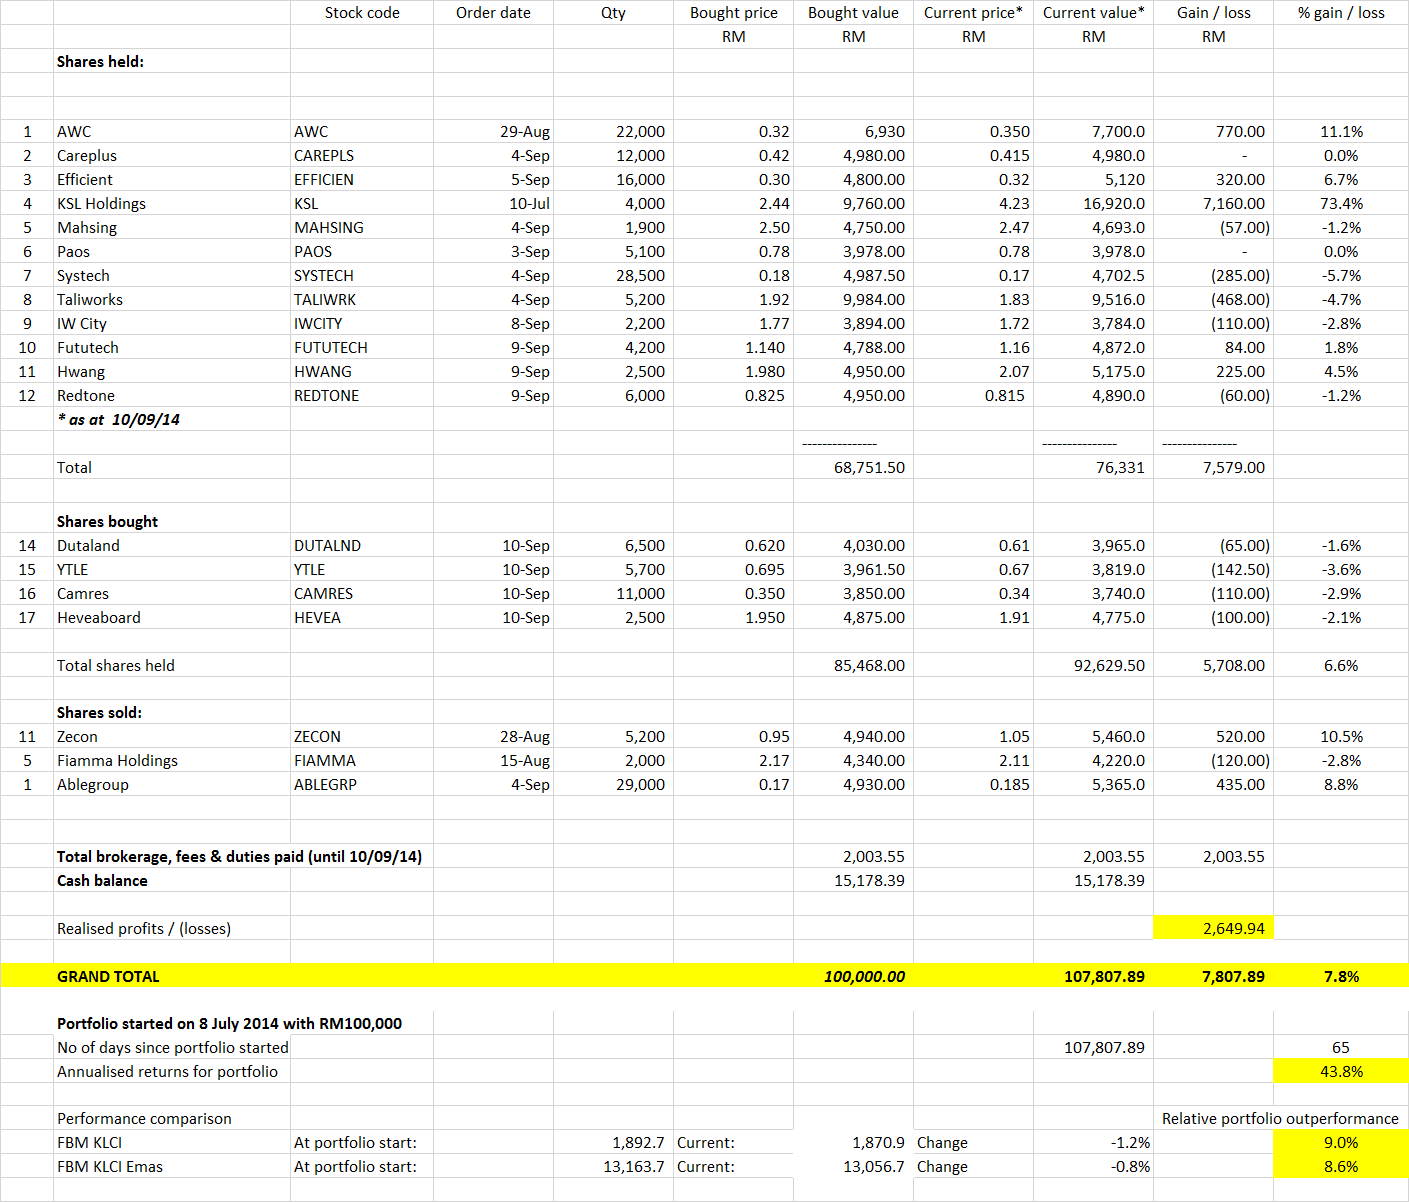The image size is (1409, 1202).
Task: Click the FBM KLCI Emas row label
Action: tap(110, 1167)
